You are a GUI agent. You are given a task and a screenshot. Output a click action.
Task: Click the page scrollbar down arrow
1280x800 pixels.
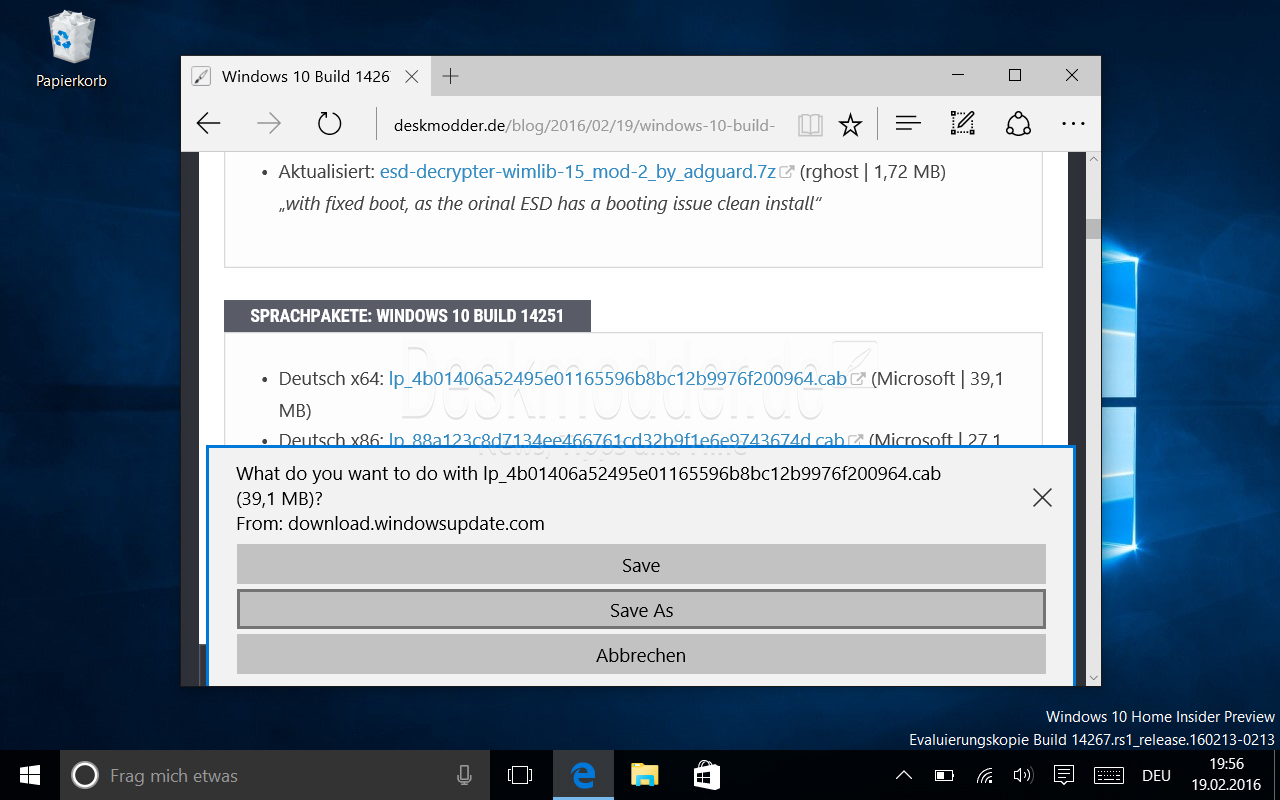(x=1092, y=677)
